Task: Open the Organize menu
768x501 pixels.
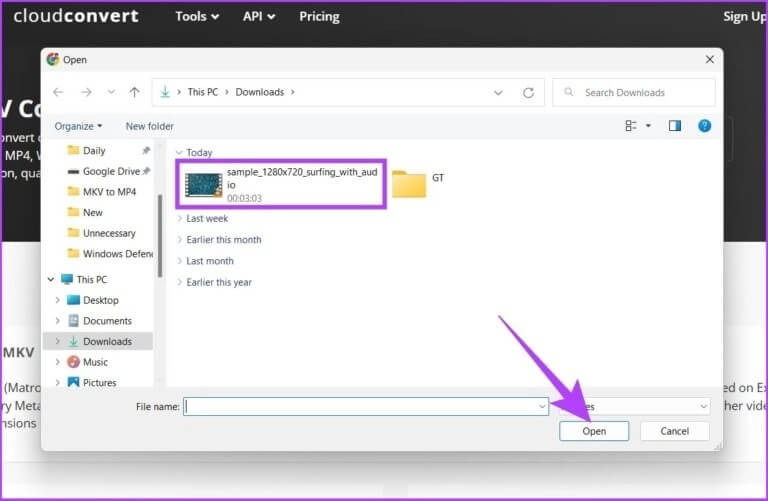Action: [x=78, y=126]
